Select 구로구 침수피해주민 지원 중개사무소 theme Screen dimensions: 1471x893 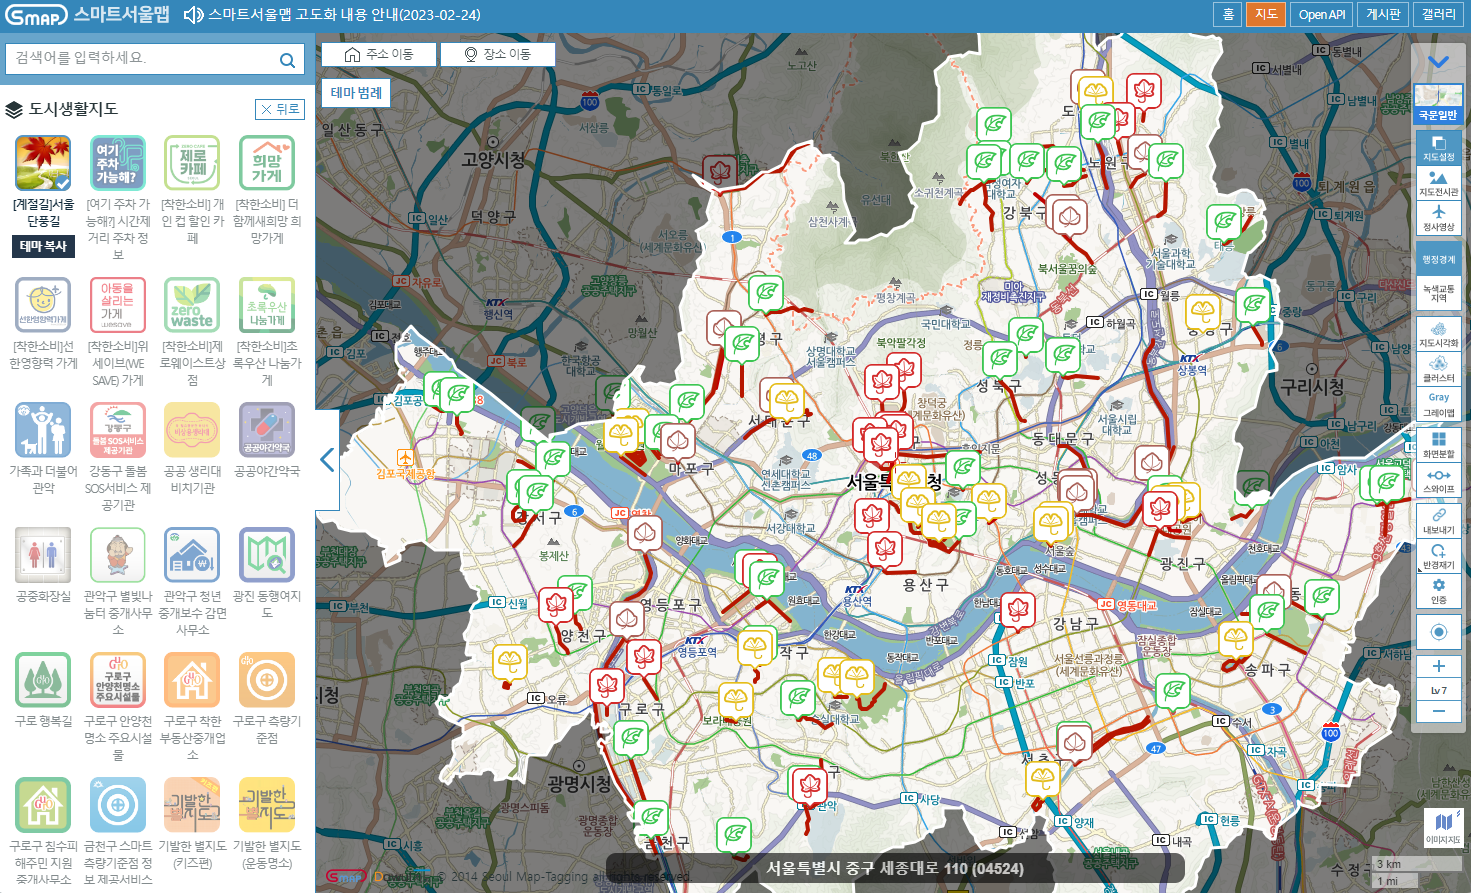[43, 805]
